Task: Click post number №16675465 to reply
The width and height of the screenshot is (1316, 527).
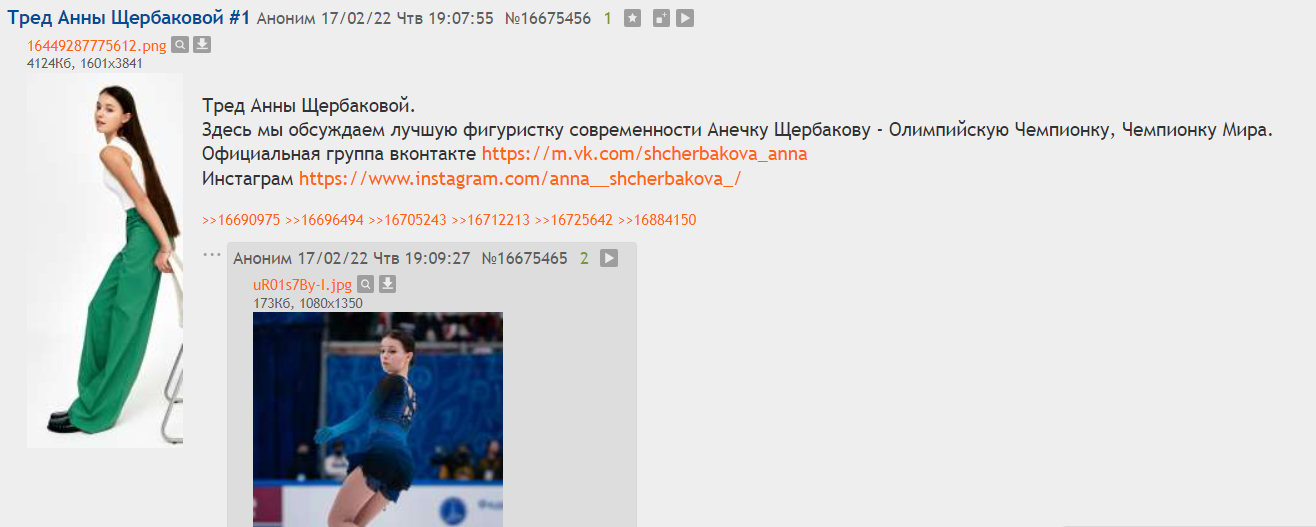Action: coord(525,258)
